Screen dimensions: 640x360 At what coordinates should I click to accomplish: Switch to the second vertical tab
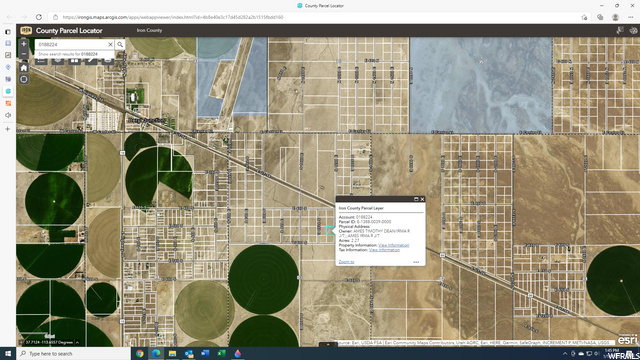click(8, 43)
